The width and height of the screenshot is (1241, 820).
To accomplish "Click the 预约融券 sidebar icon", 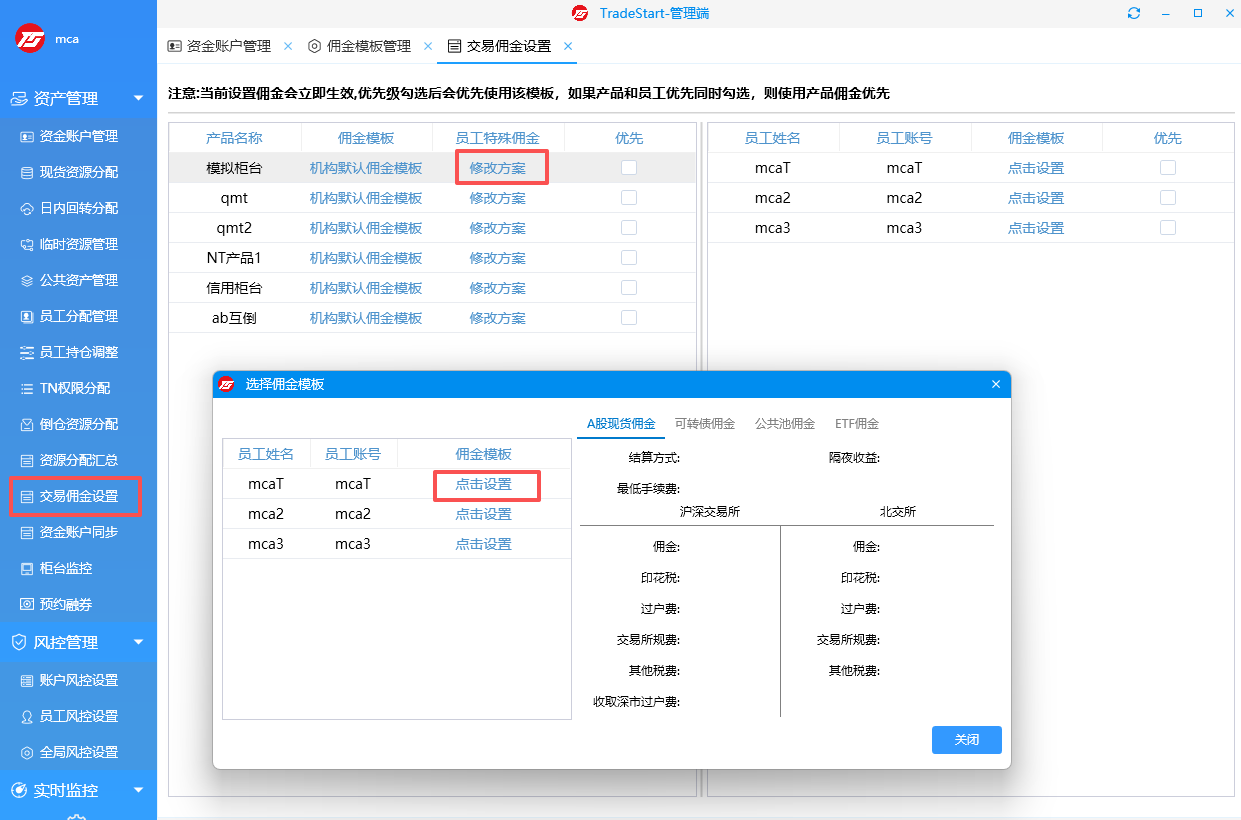I will coord(27,604).
